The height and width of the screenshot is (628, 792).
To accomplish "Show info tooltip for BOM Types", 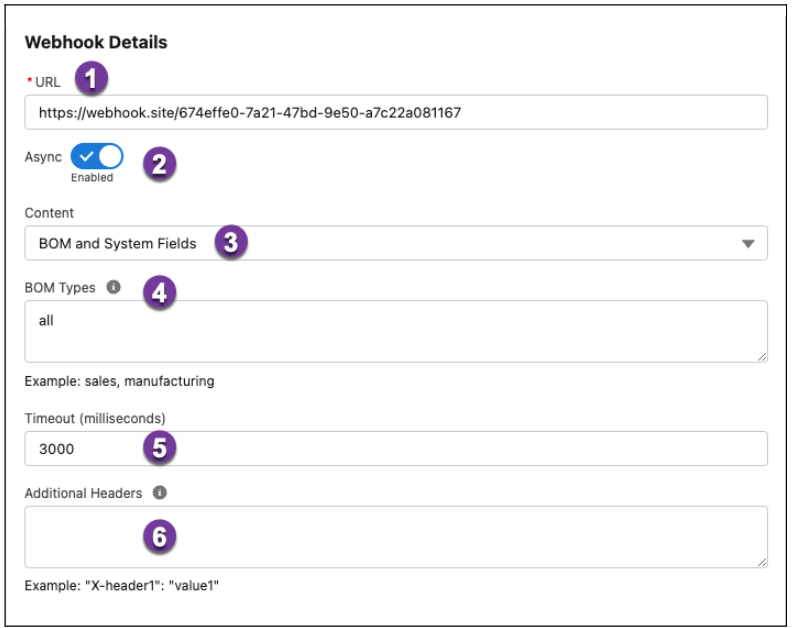I will tap(114, 287).
